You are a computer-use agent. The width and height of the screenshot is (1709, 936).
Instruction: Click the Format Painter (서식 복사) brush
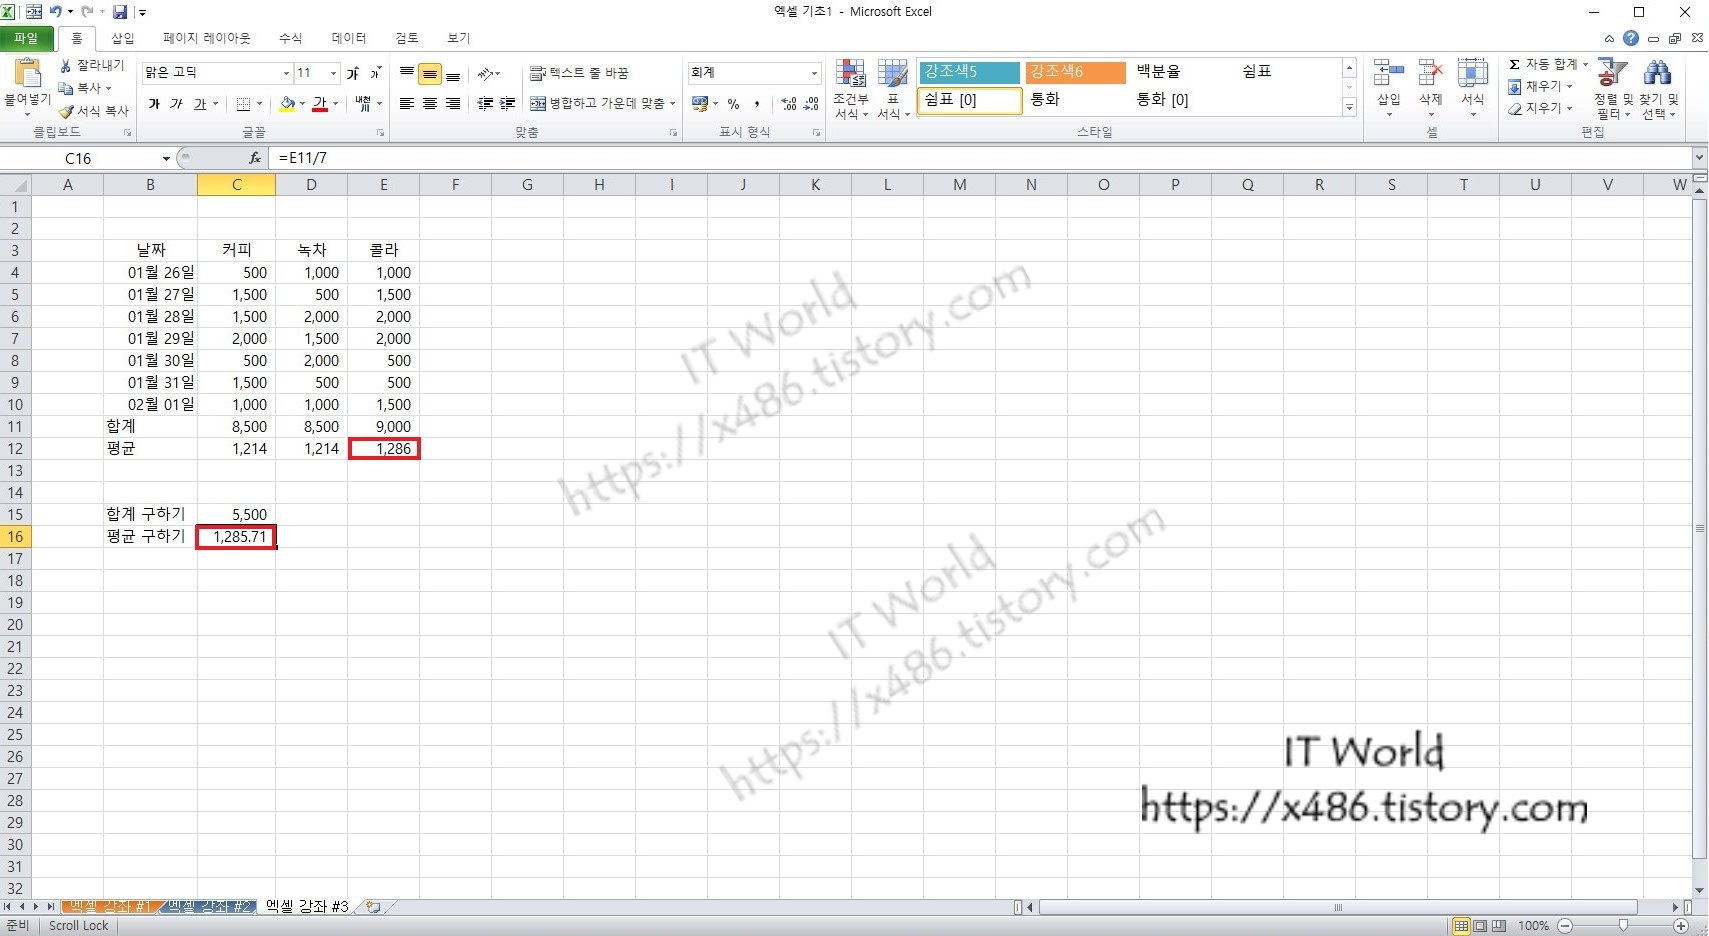pyautogui.click(x=66, y=111)
